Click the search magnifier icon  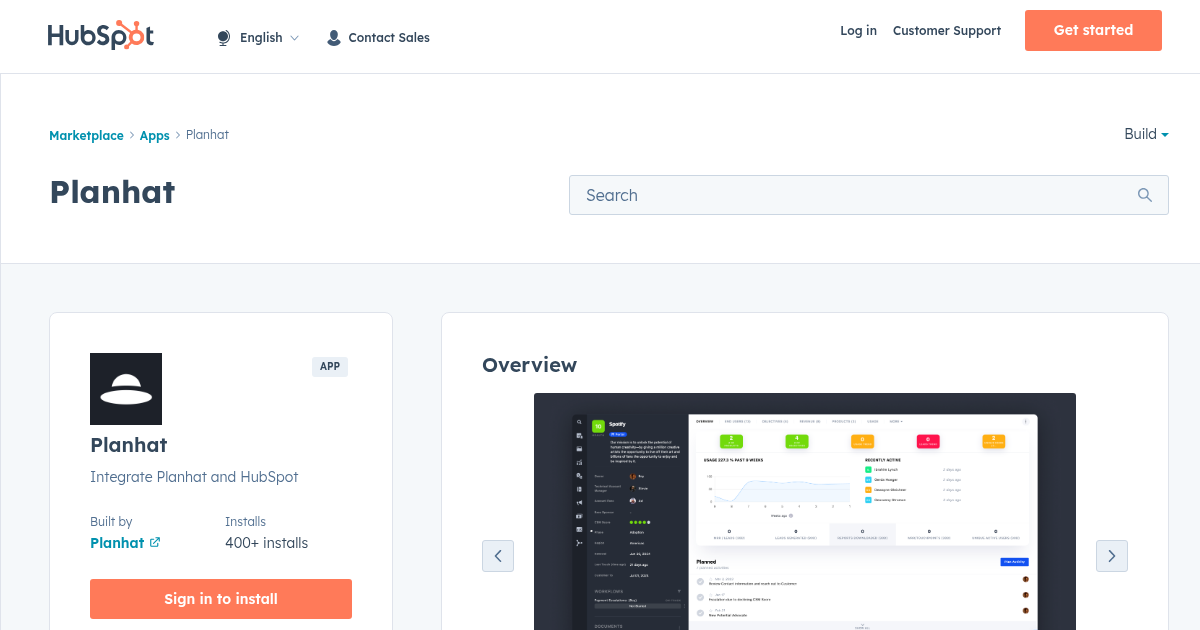coord(1145,195)
